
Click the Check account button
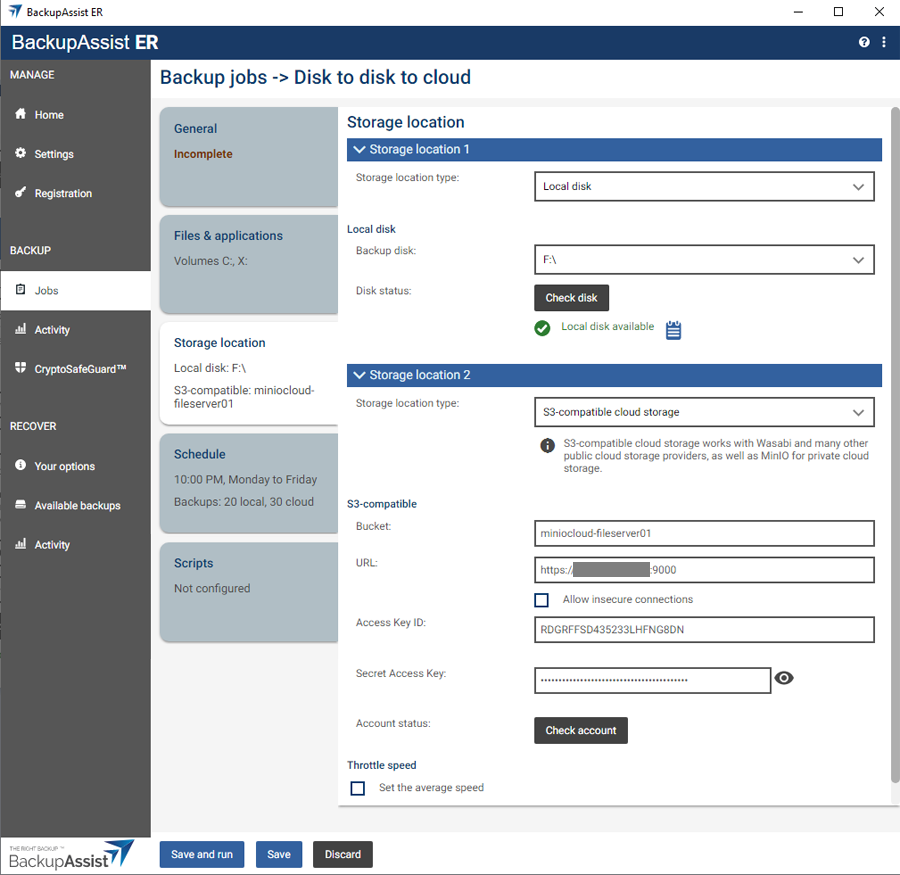click(x=581, y=730)
